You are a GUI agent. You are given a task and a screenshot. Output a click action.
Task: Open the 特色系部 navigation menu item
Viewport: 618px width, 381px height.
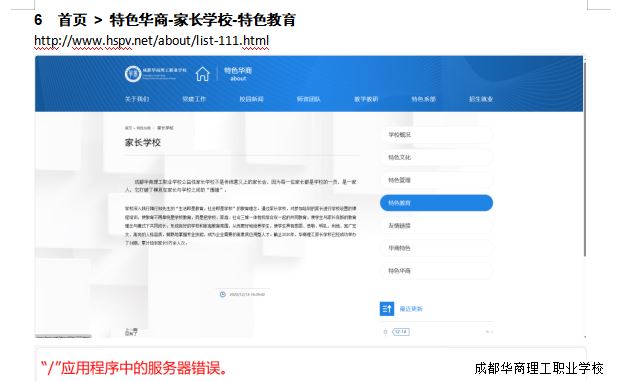coord(423,99)
